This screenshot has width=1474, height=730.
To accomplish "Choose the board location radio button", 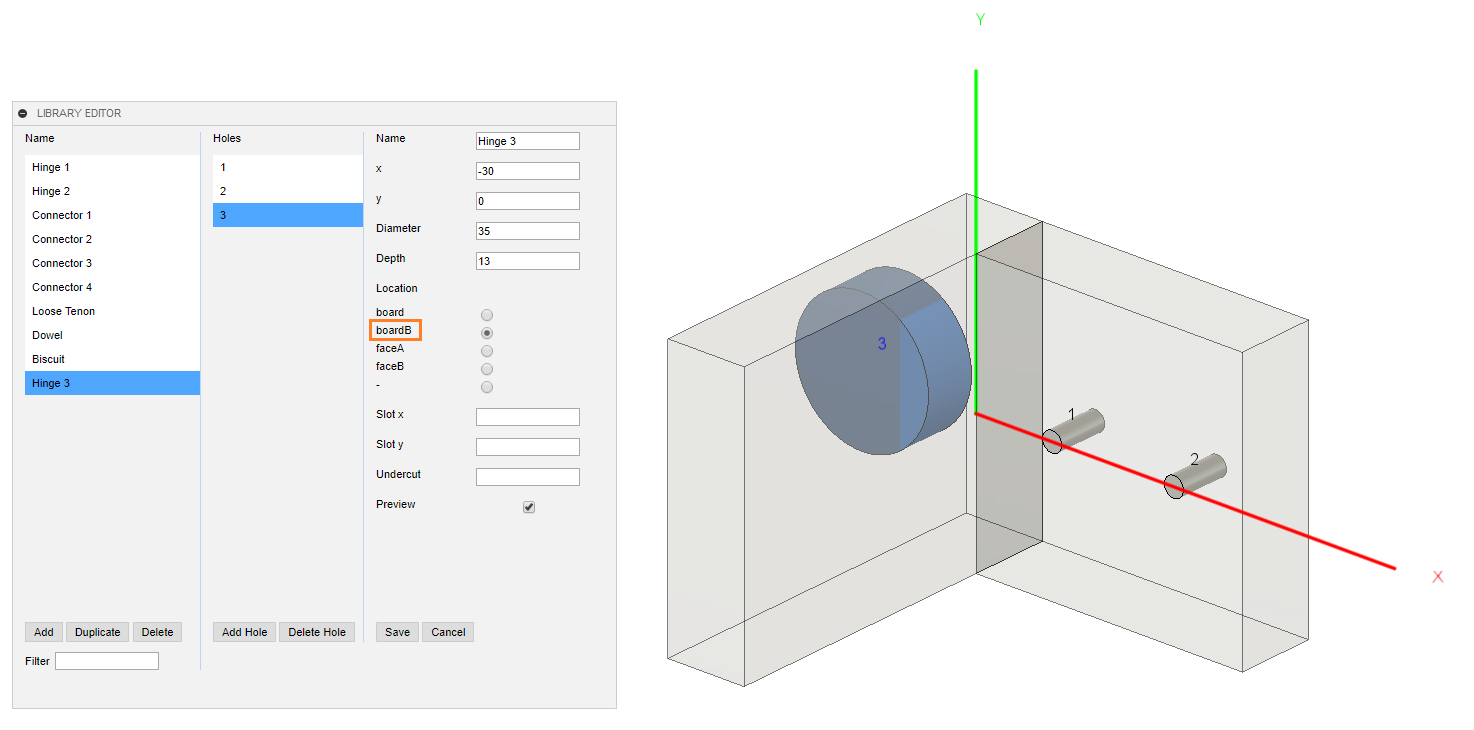I will [487, 315].
